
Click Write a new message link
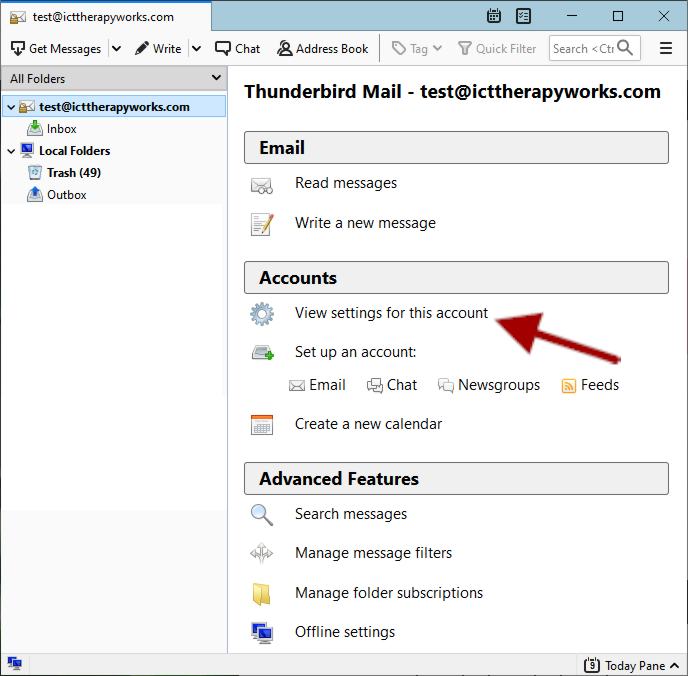[x=365, y=223]
